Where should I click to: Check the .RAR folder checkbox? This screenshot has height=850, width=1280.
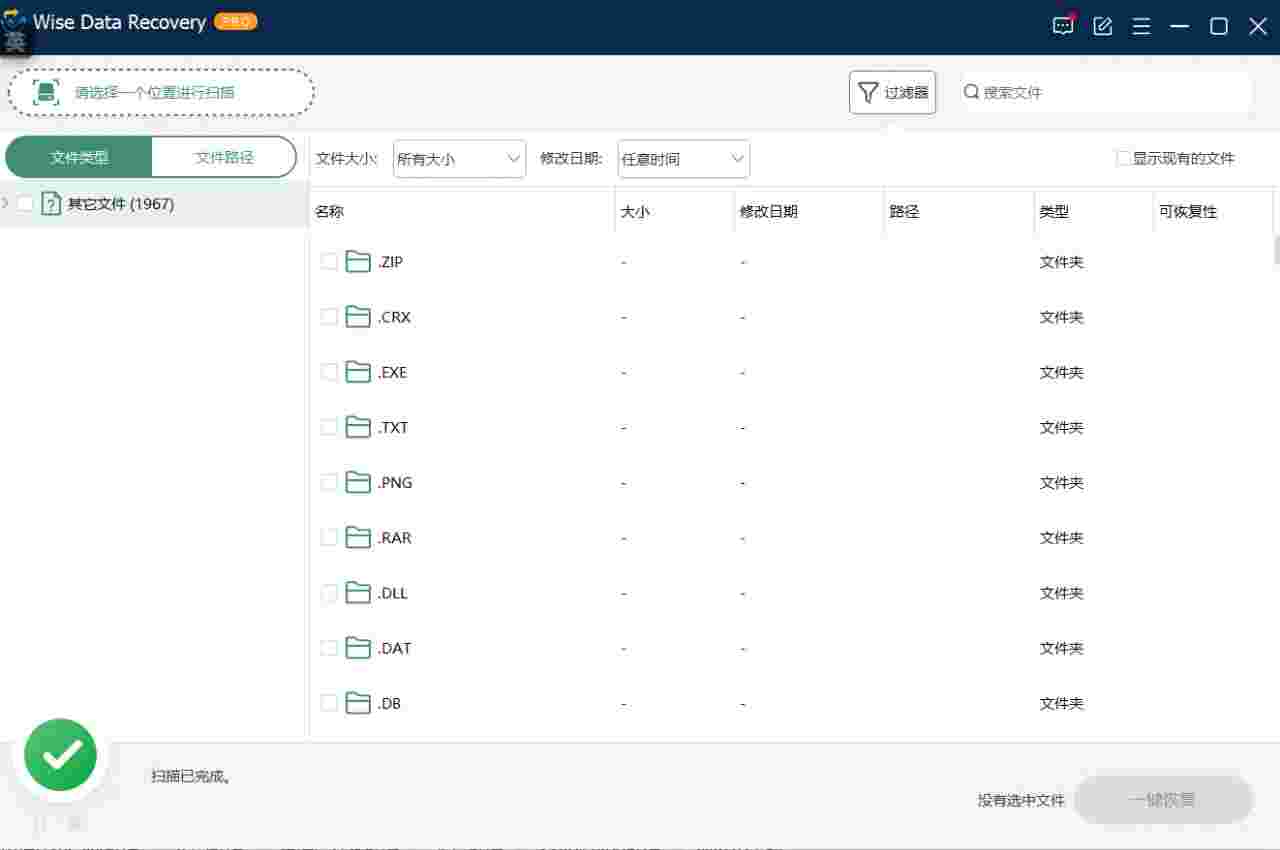point(329,538)
